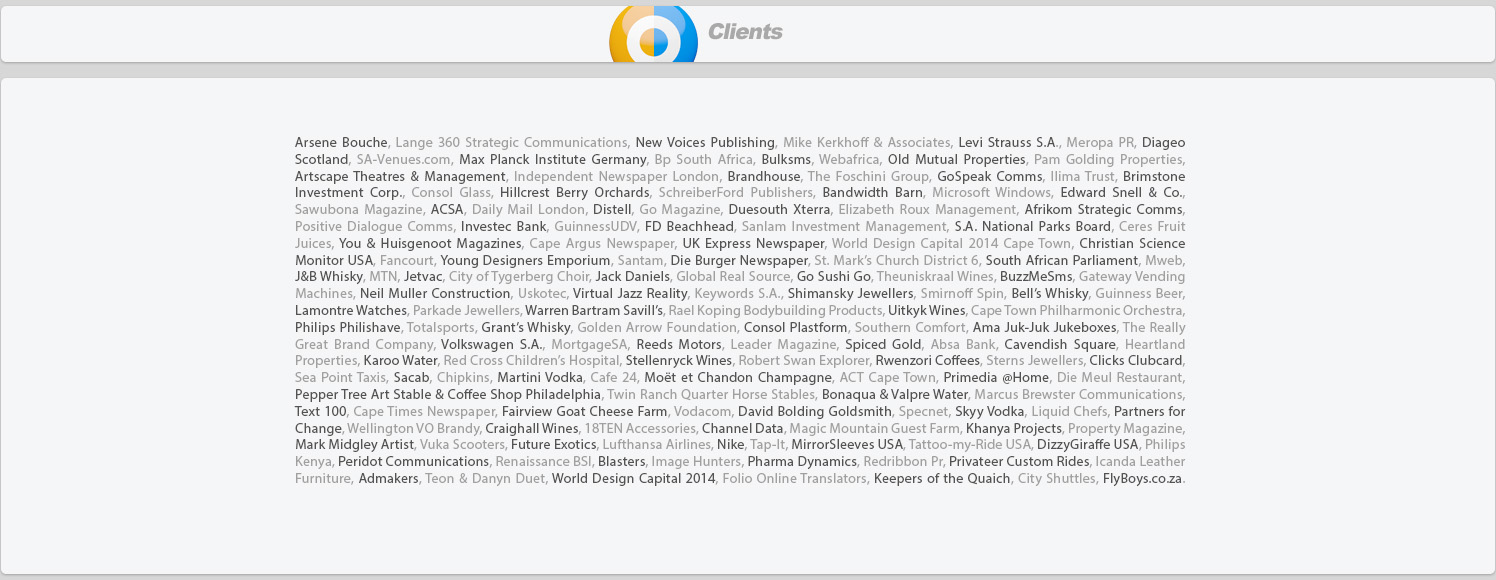The width and height of the screenshot is (1496, 580).
Task: Open the Shimansky Jewellers link
Action: [850, 294]
